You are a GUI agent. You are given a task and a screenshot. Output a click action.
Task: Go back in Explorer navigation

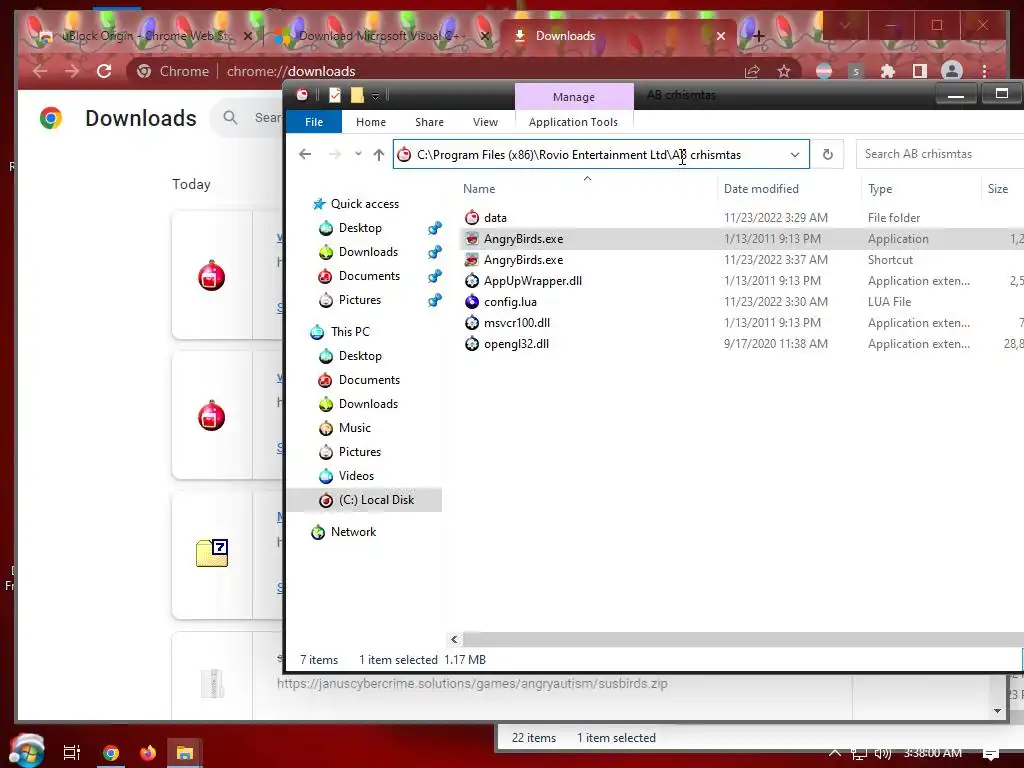pos(305,154)
